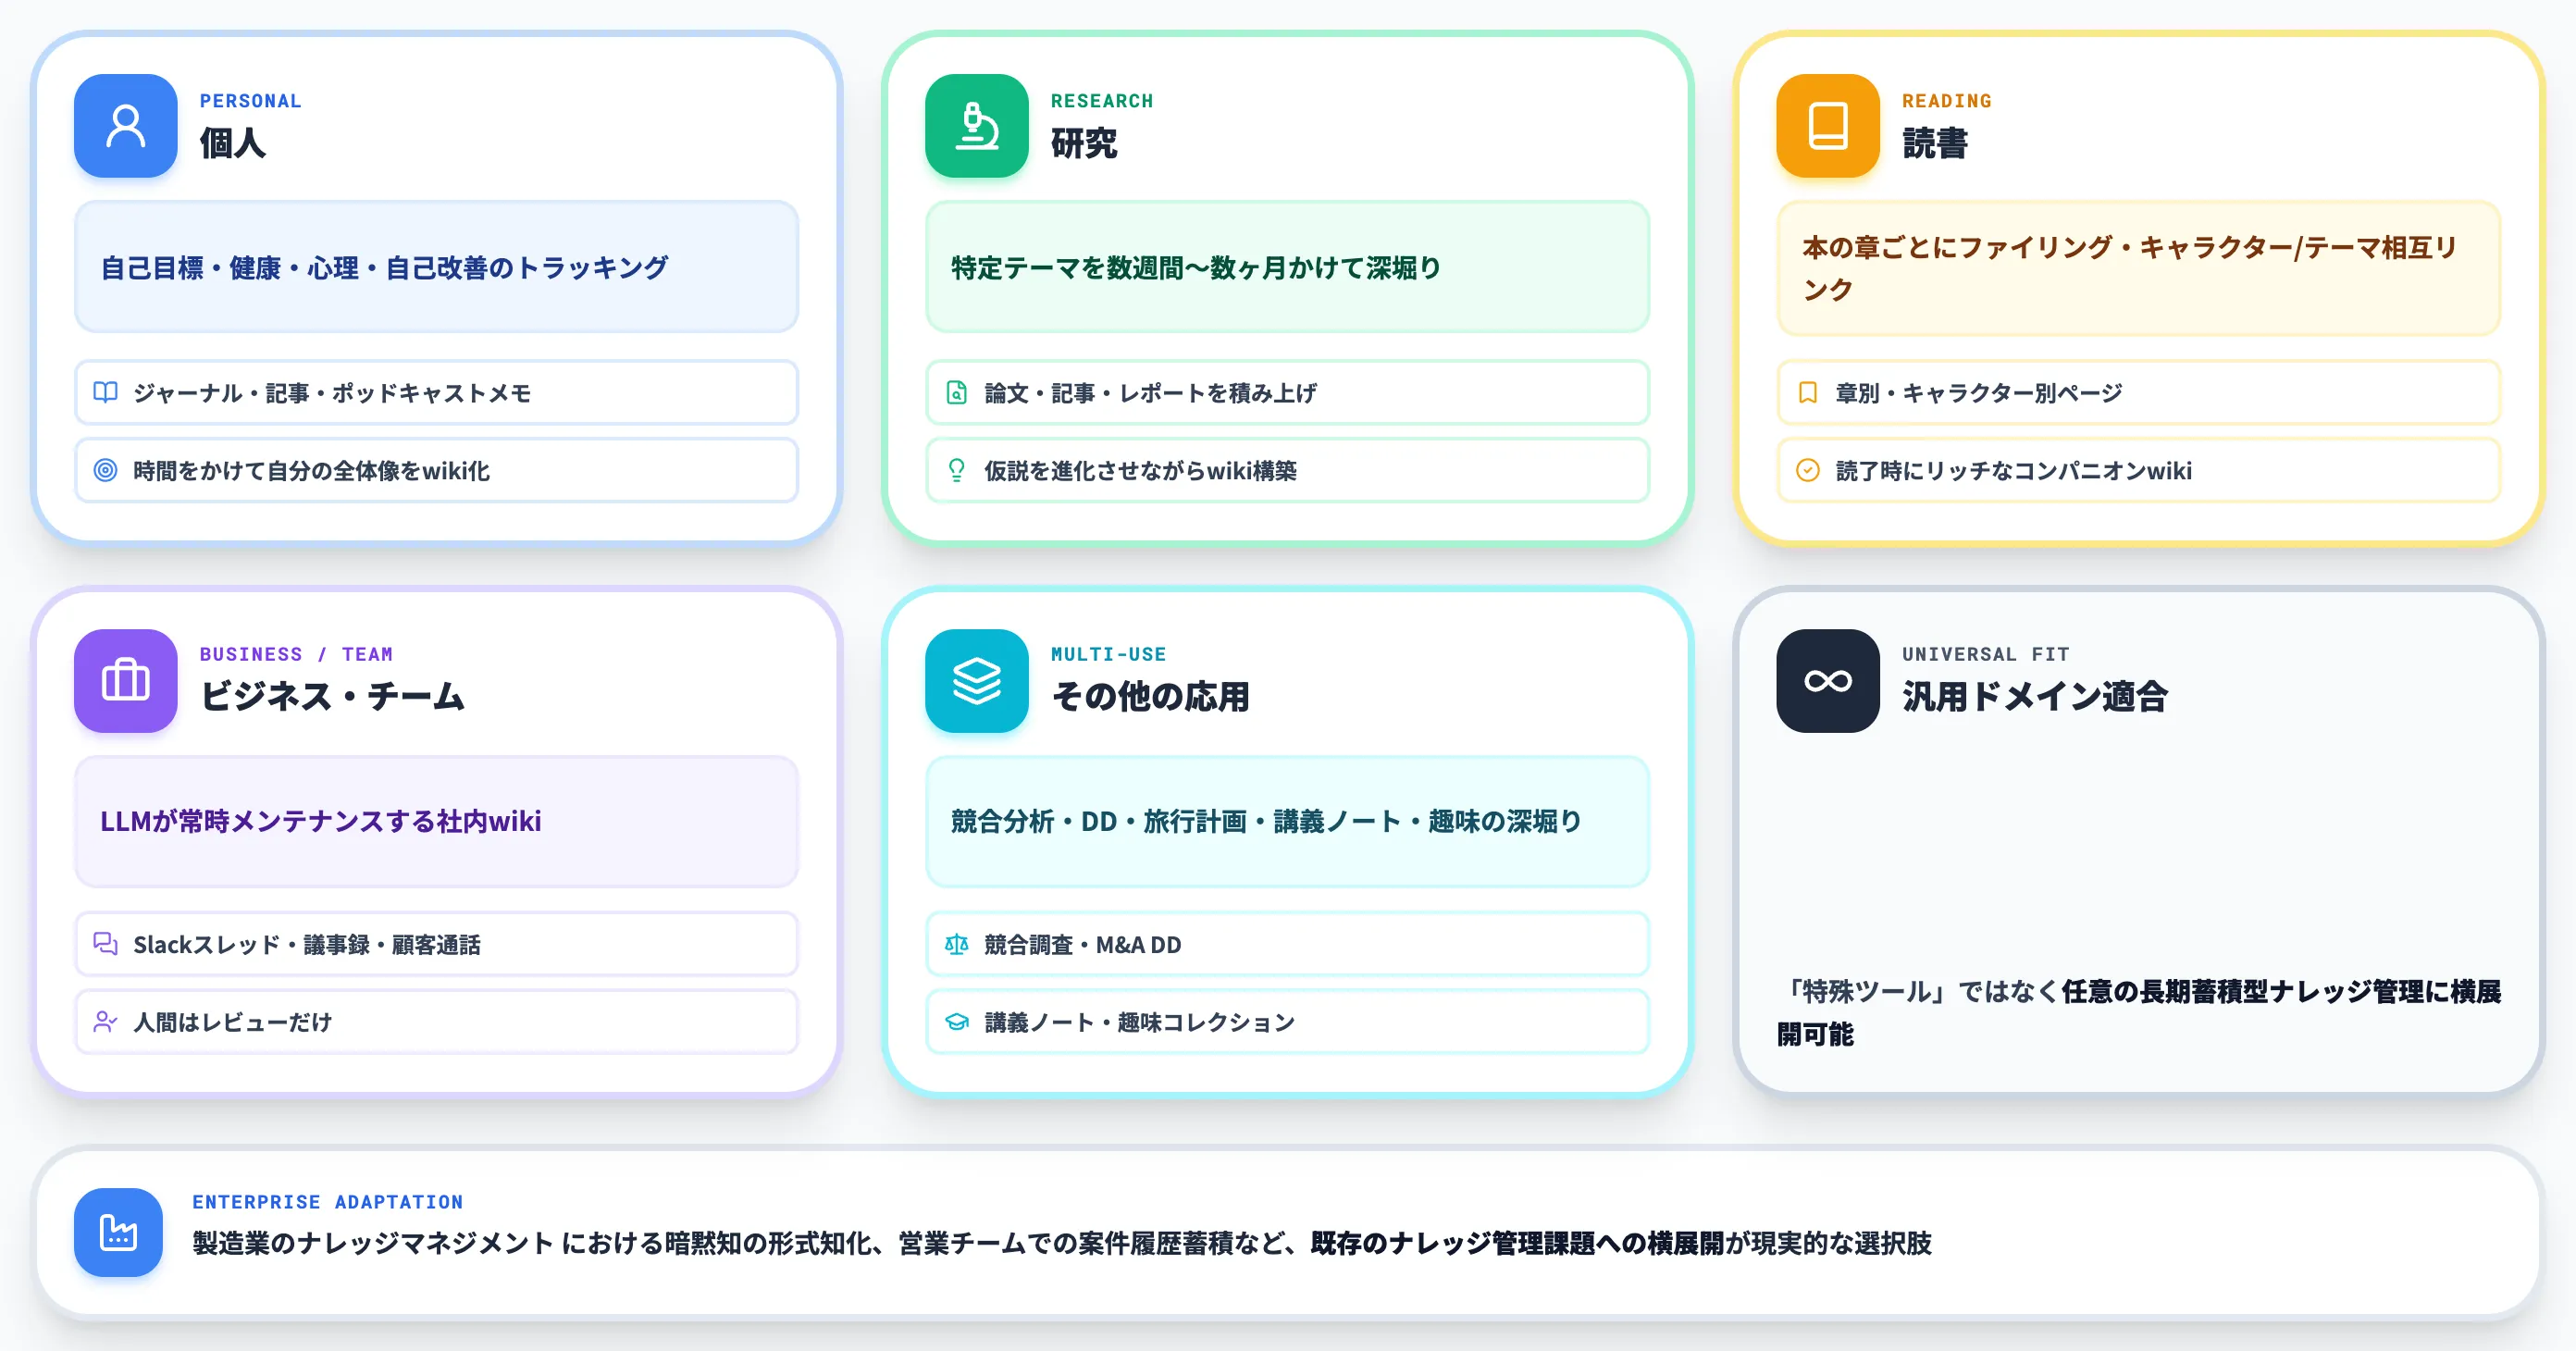Image resolution: width=2576 pixels, height=1351 pixels.
Task: Click the 仮説を進化させながらwiki構築 row
Action: click(x=1287, y=470)
